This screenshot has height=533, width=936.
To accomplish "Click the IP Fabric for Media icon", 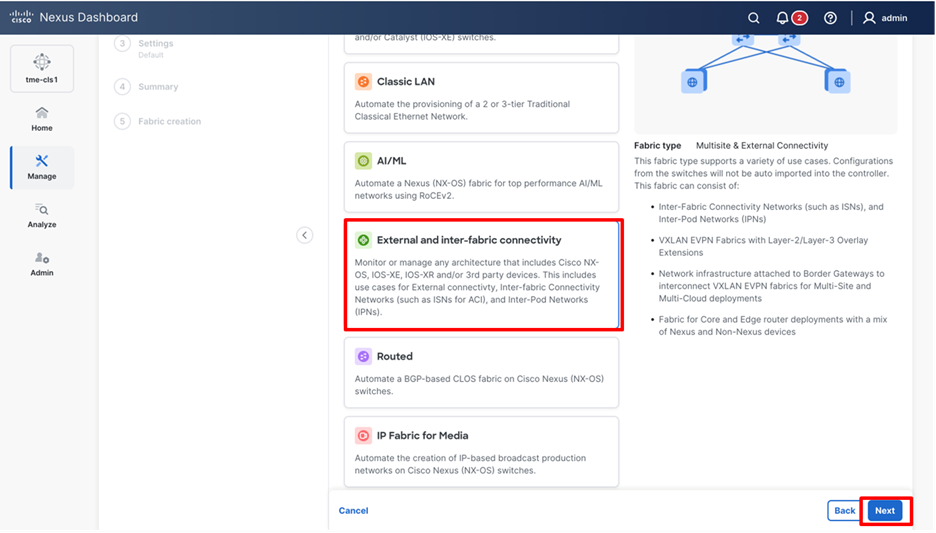I will point(363,436).
